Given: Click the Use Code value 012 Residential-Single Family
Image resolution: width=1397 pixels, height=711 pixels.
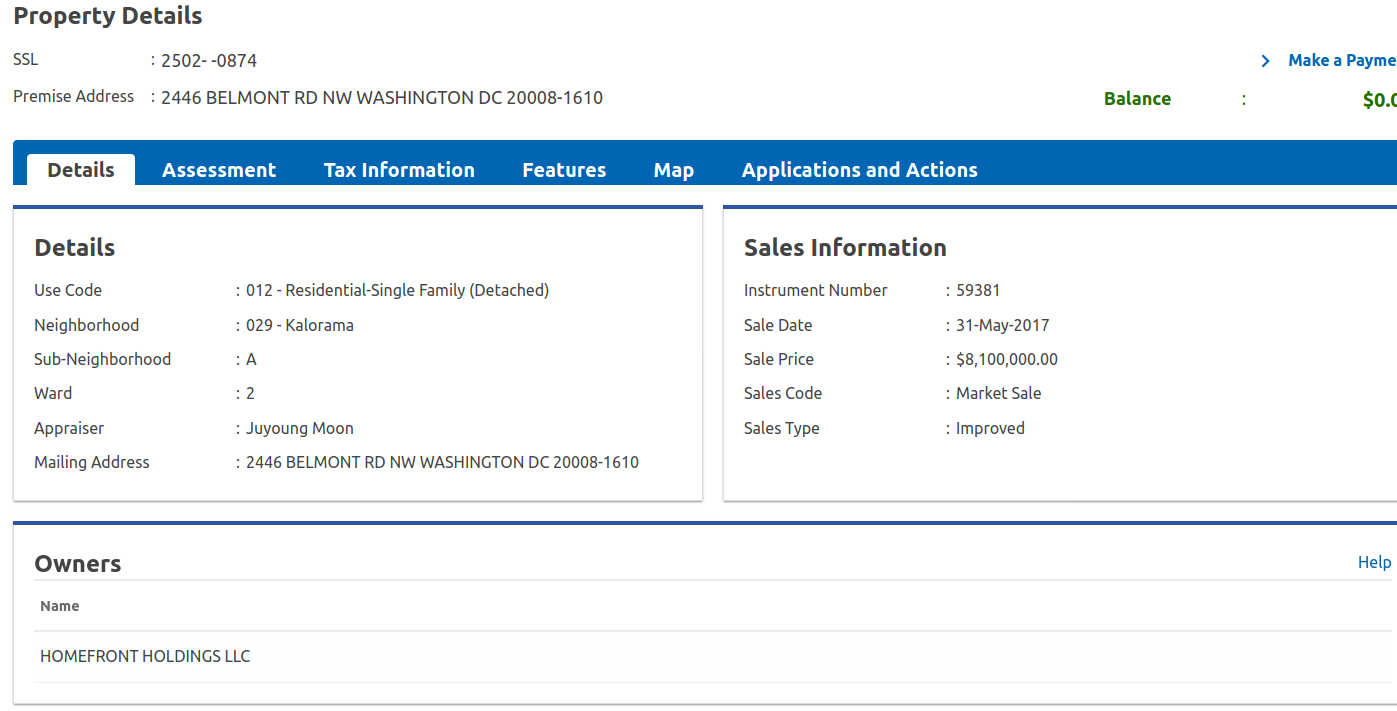Looking at the screenshot, I should (398, 291).
